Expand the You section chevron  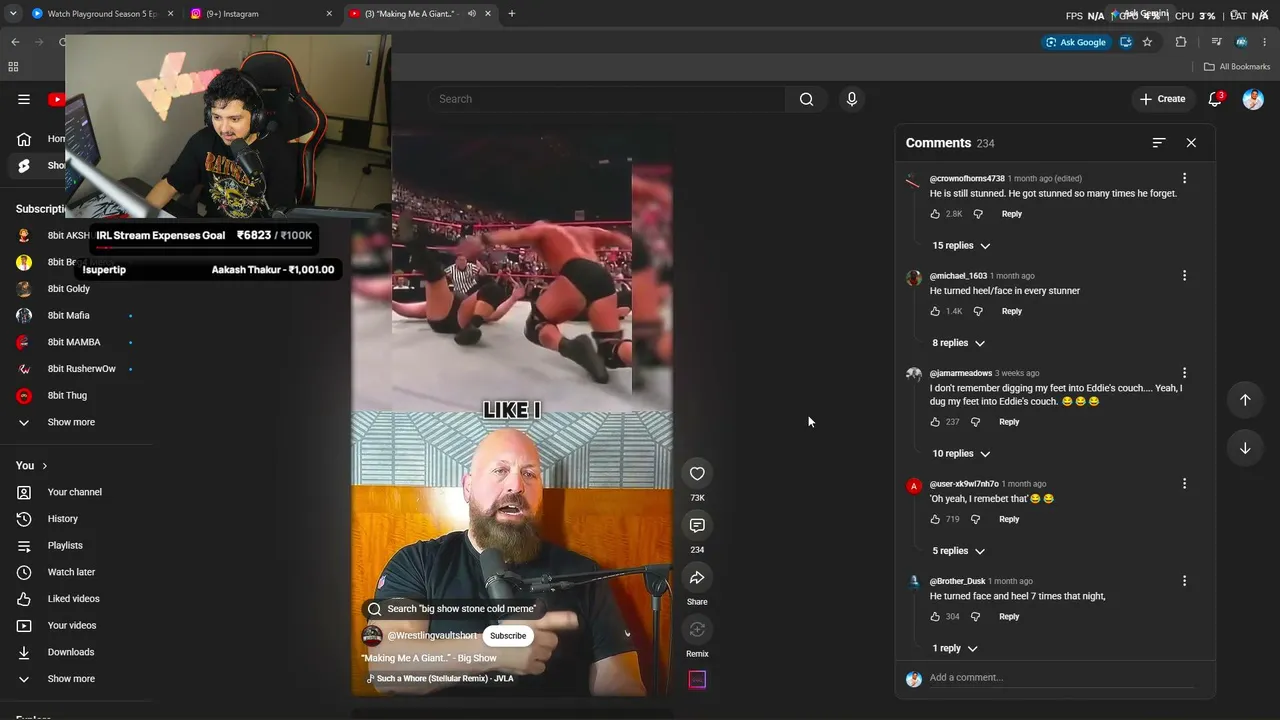(x=45, y=466)
